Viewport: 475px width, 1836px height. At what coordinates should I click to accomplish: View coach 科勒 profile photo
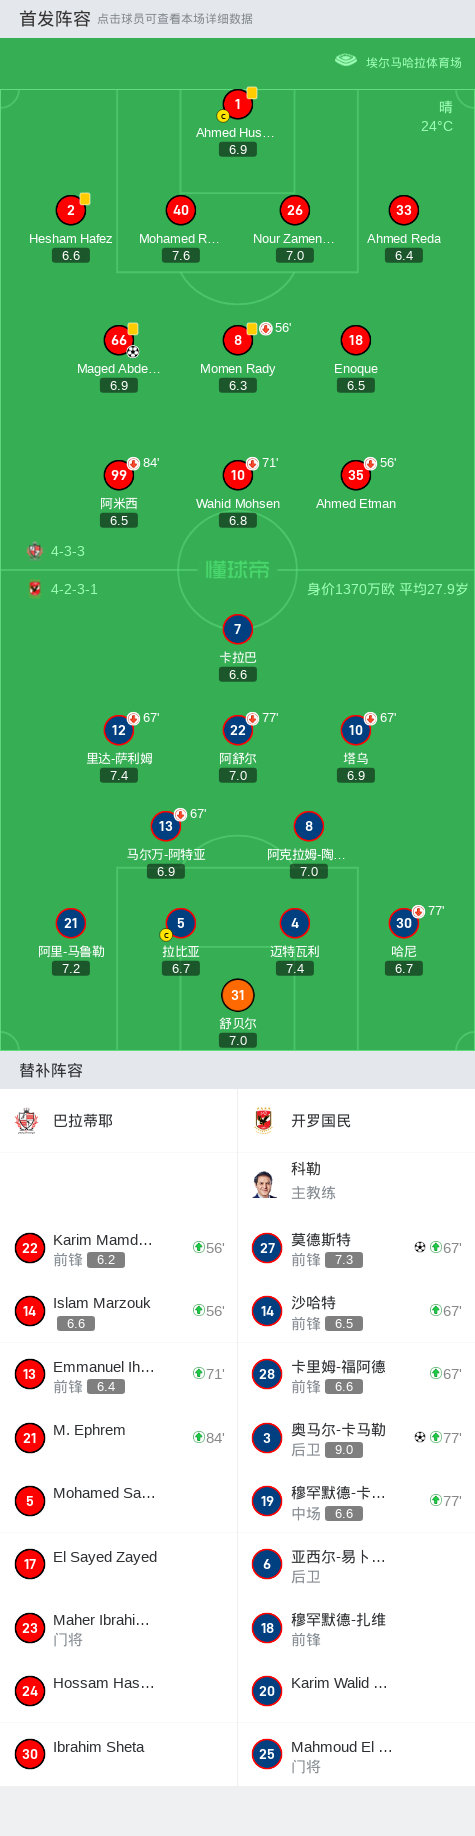[x=264, y=1184]
